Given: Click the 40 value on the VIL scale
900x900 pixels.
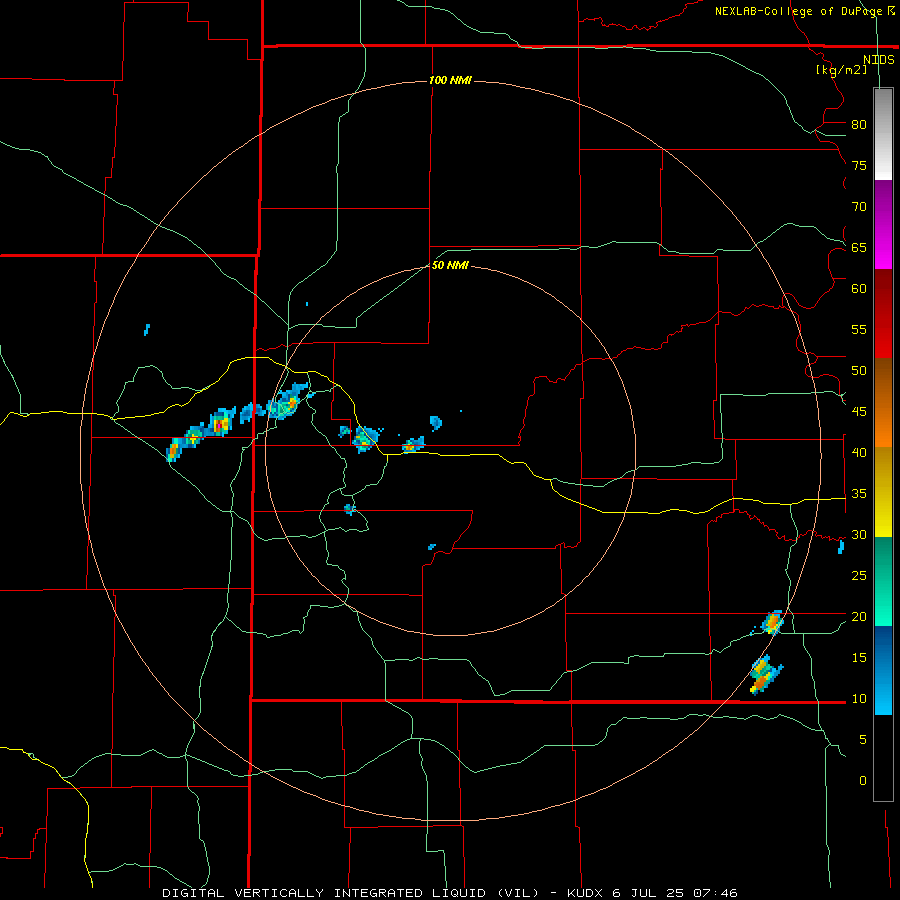Looking at the screenshot, I should point(859,453).
